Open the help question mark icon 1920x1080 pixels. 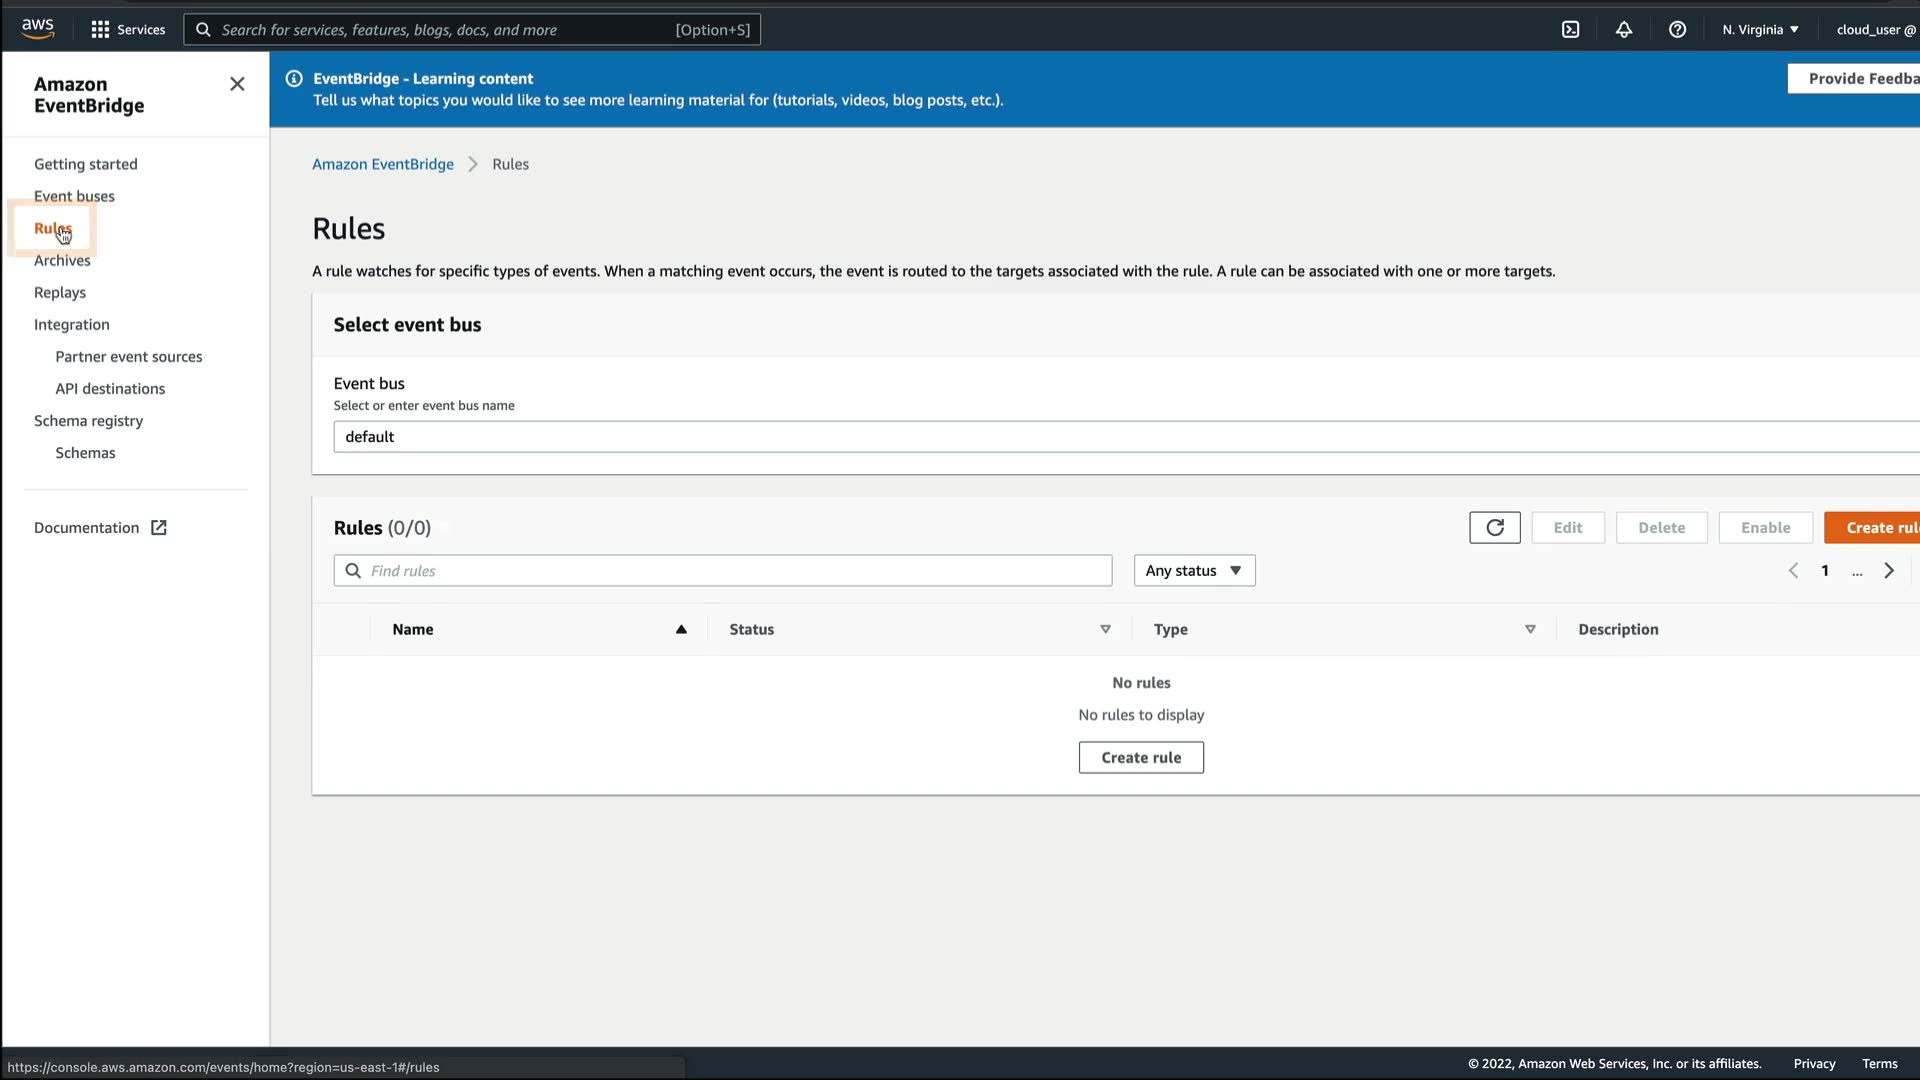(1677, 29)
